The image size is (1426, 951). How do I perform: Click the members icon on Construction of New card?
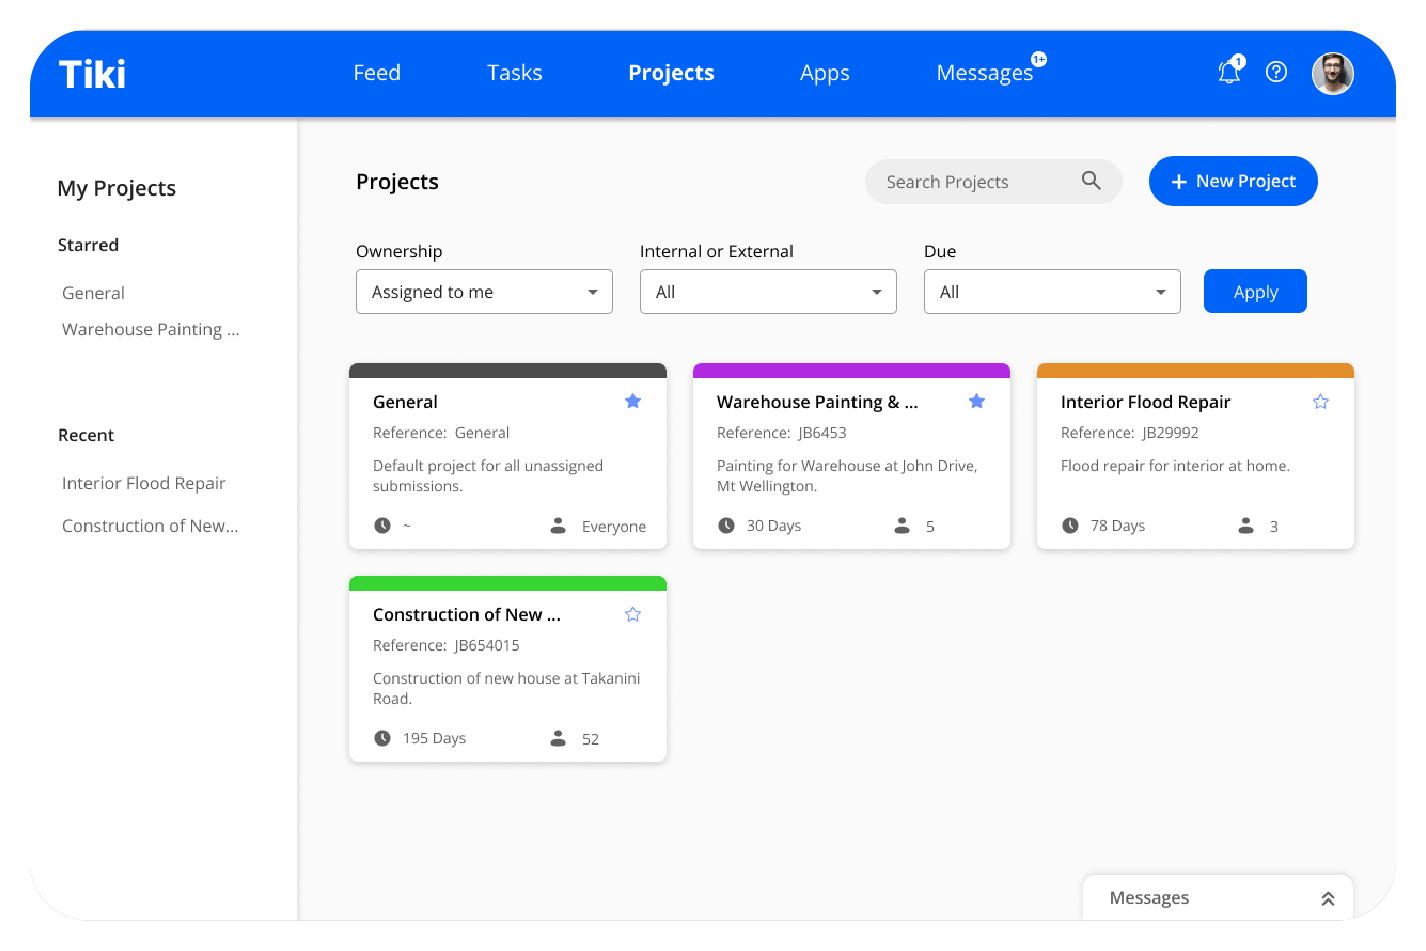[x=558, y=738]
